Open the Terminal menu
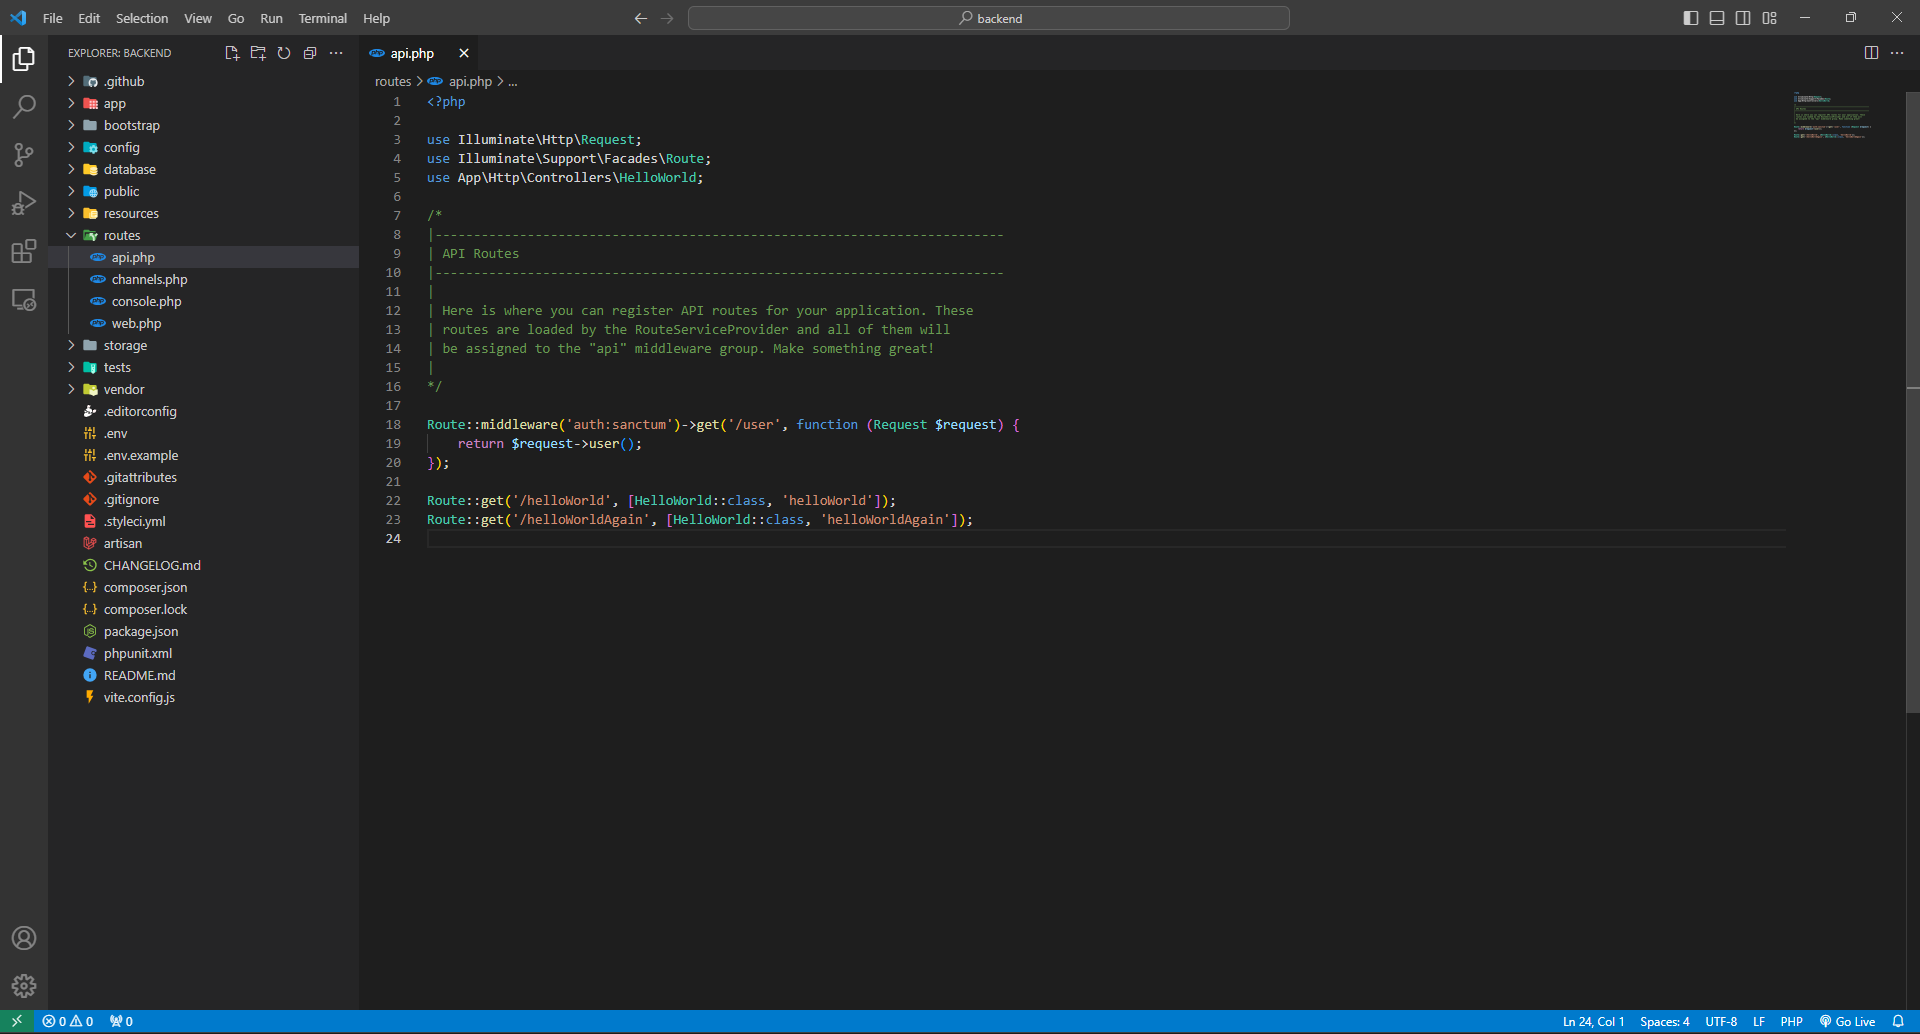 322,18
